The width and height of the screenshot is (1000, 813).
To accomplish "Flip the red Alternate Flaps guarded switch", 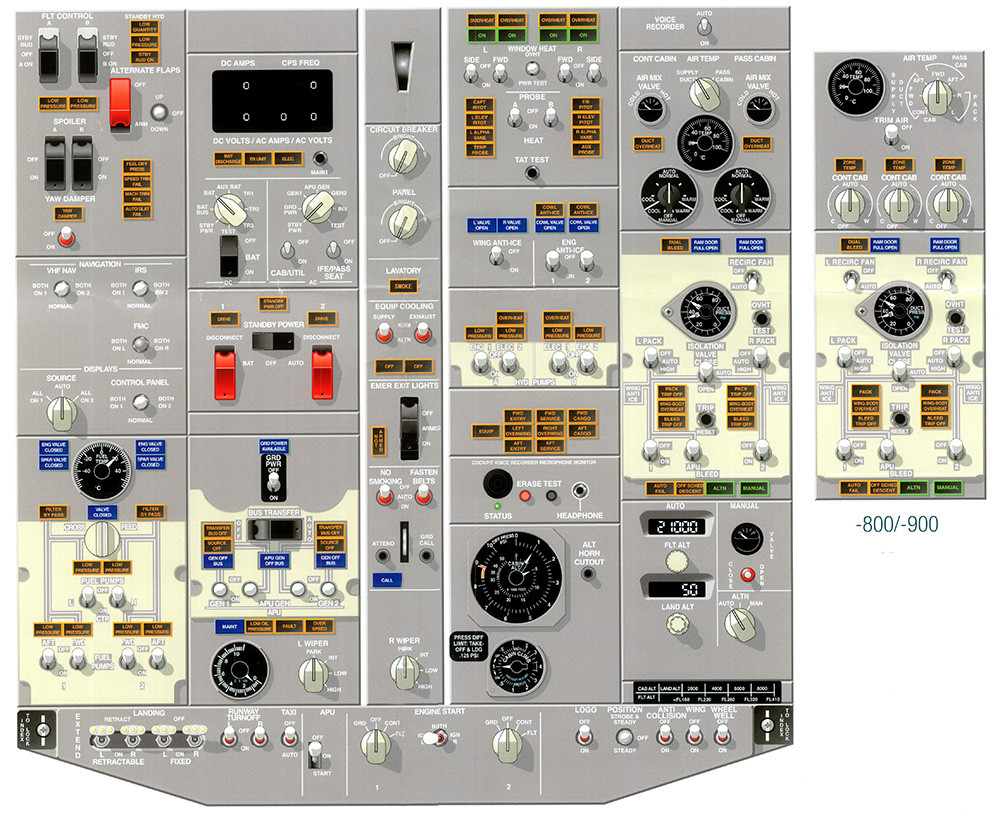I will coord(120,99).
